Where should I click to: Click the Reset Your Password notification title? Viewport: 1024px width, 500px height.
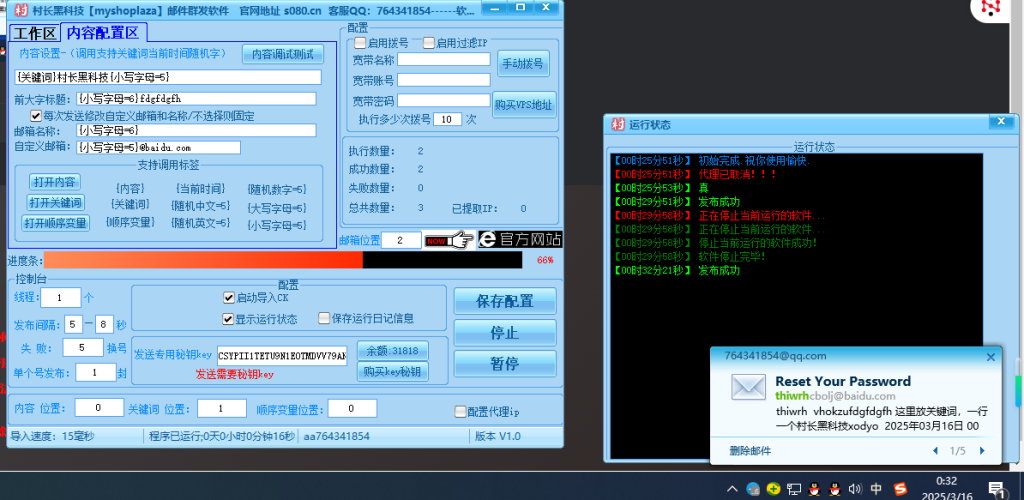click(x=842, y=381)
